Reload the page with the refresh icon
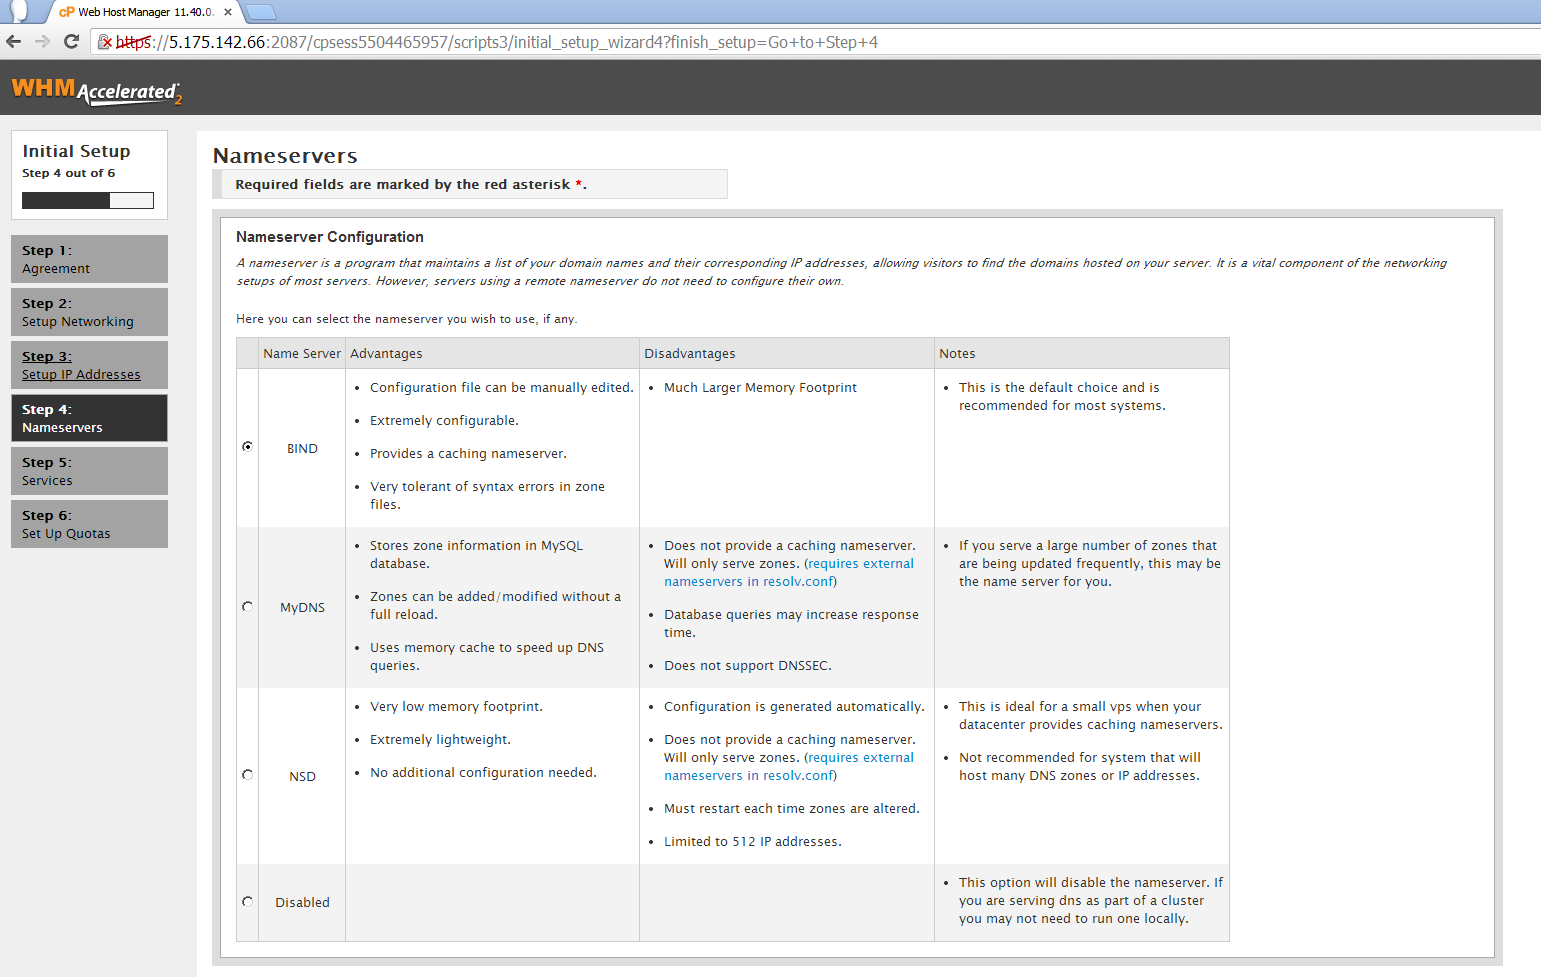 pyautogui.click(x=71, y=42)
